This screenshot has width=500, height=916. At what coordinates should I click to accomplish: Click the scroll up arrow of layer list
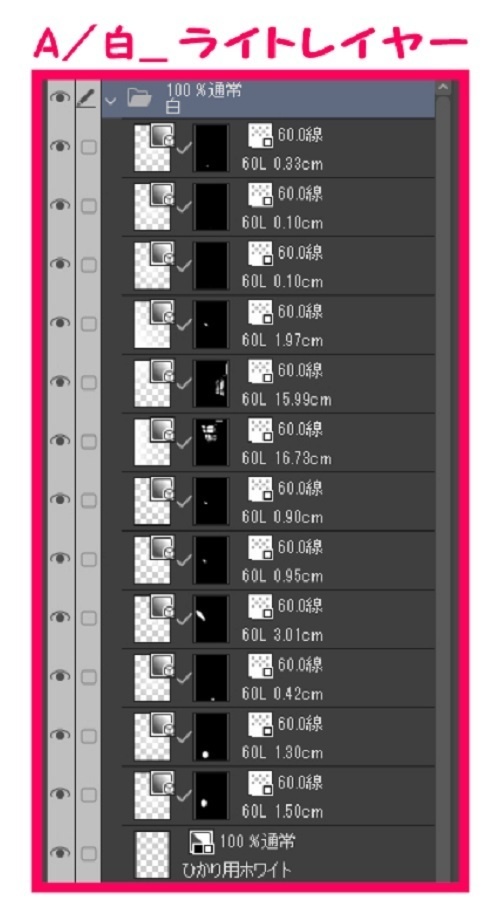click(x=442, y=88)
